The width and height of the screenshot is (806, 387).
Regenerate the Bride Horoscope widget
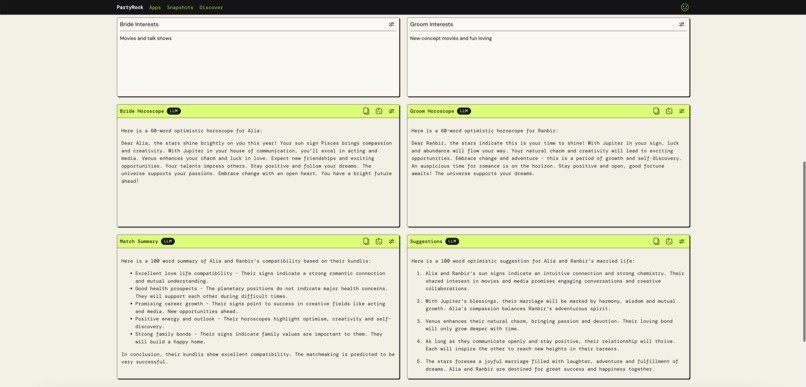[x=379, y=111]
